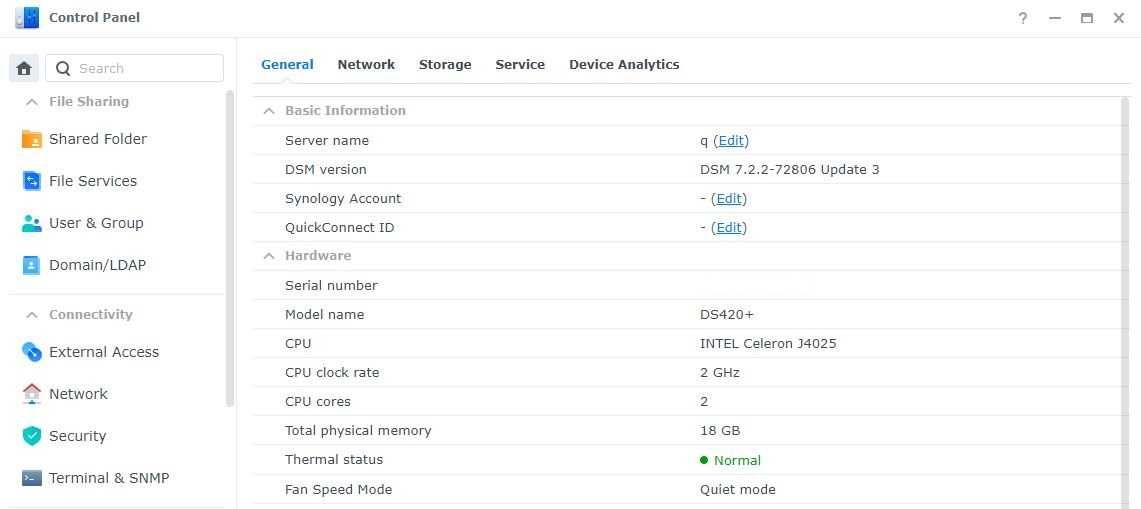Click the Synology Account label
The image size is (1141, 509).
point(343,199)
